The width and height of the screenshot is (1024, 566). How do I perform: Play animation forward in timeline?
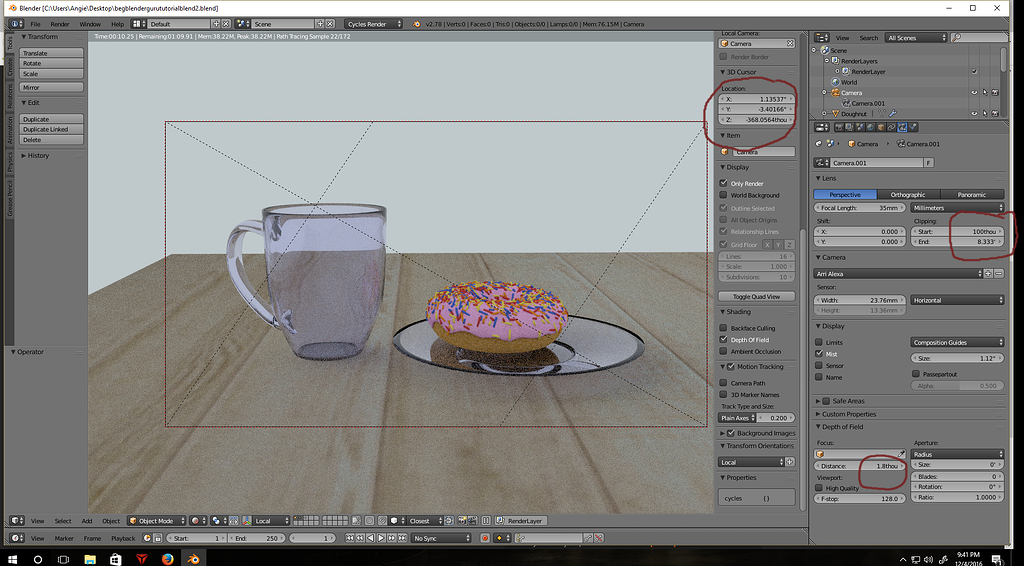(381, 538)
